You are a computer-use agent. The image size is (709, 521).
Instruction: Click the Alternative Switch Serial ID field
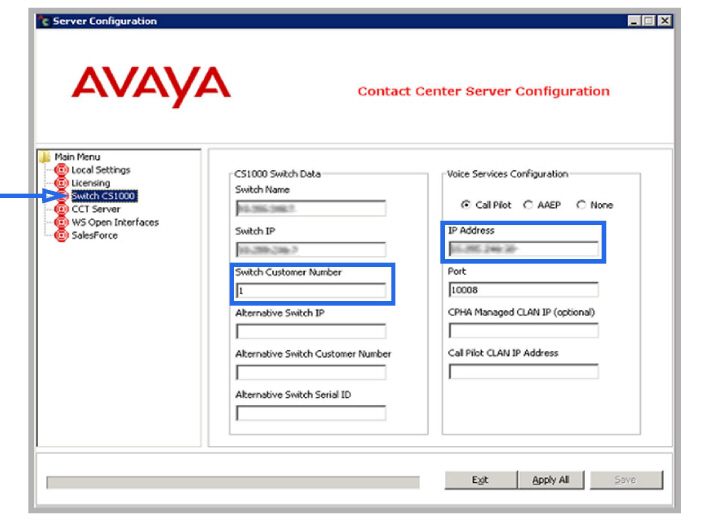point(311,413)
